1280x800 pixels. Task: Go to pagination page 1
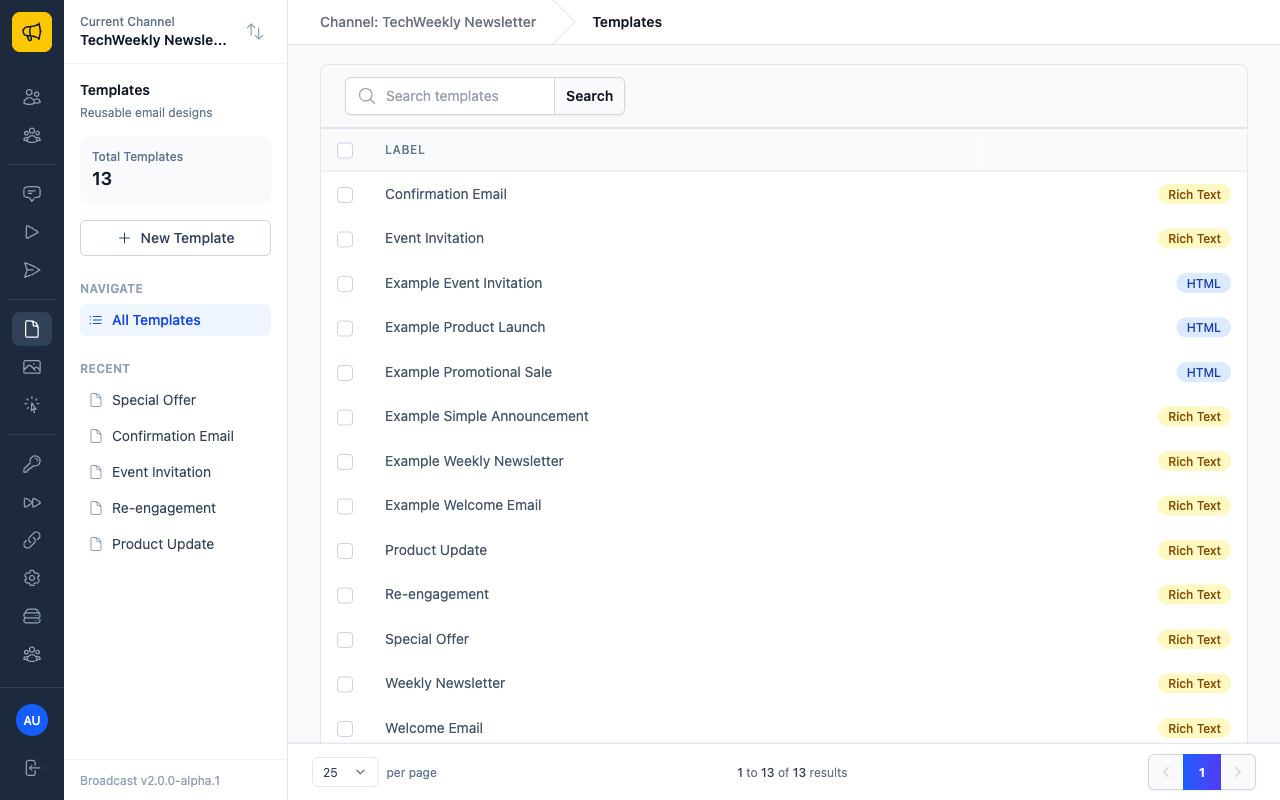click(x=1202, y=772)
